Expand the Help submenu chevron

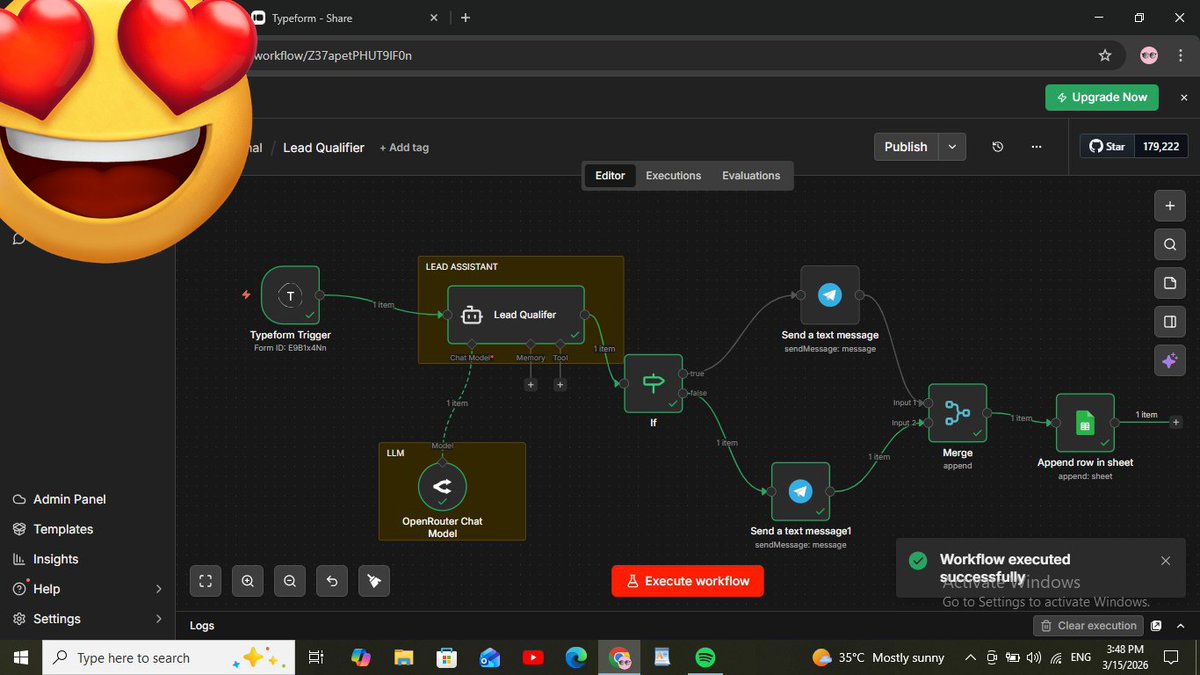[x=158, y=589]
